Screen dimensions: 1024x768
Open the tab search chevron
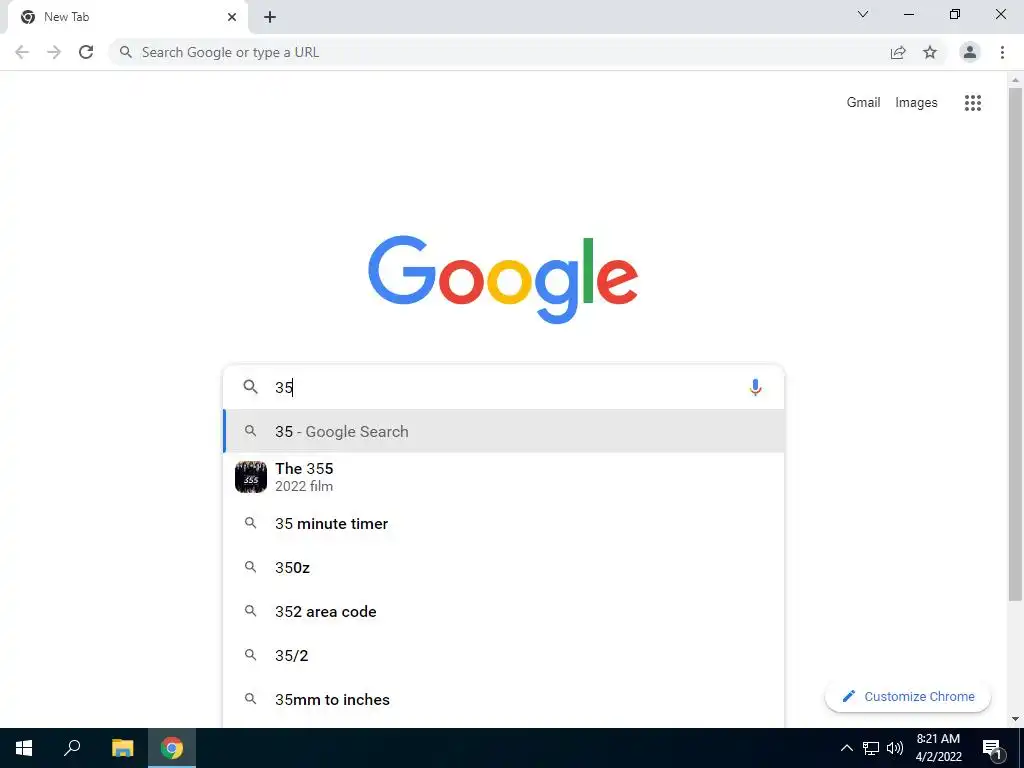coord(863,14)
